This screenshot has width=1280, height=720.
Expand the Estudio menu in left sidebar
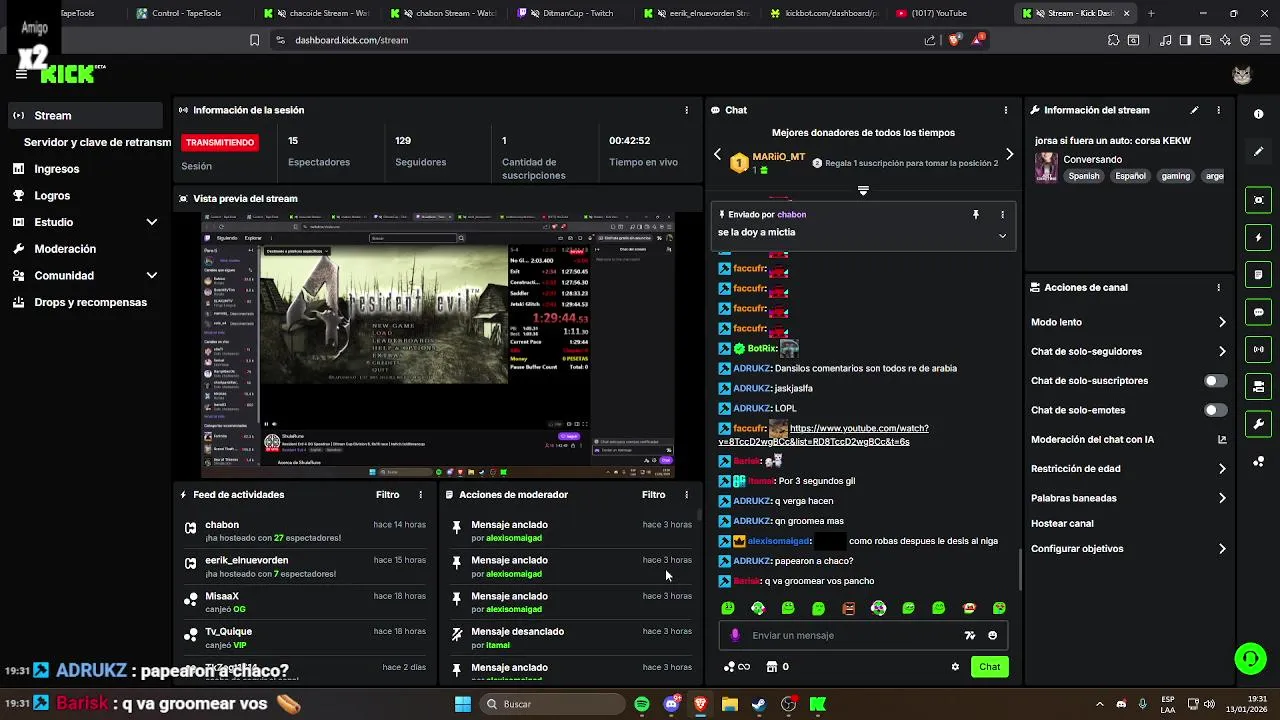[x=152, y=222]
